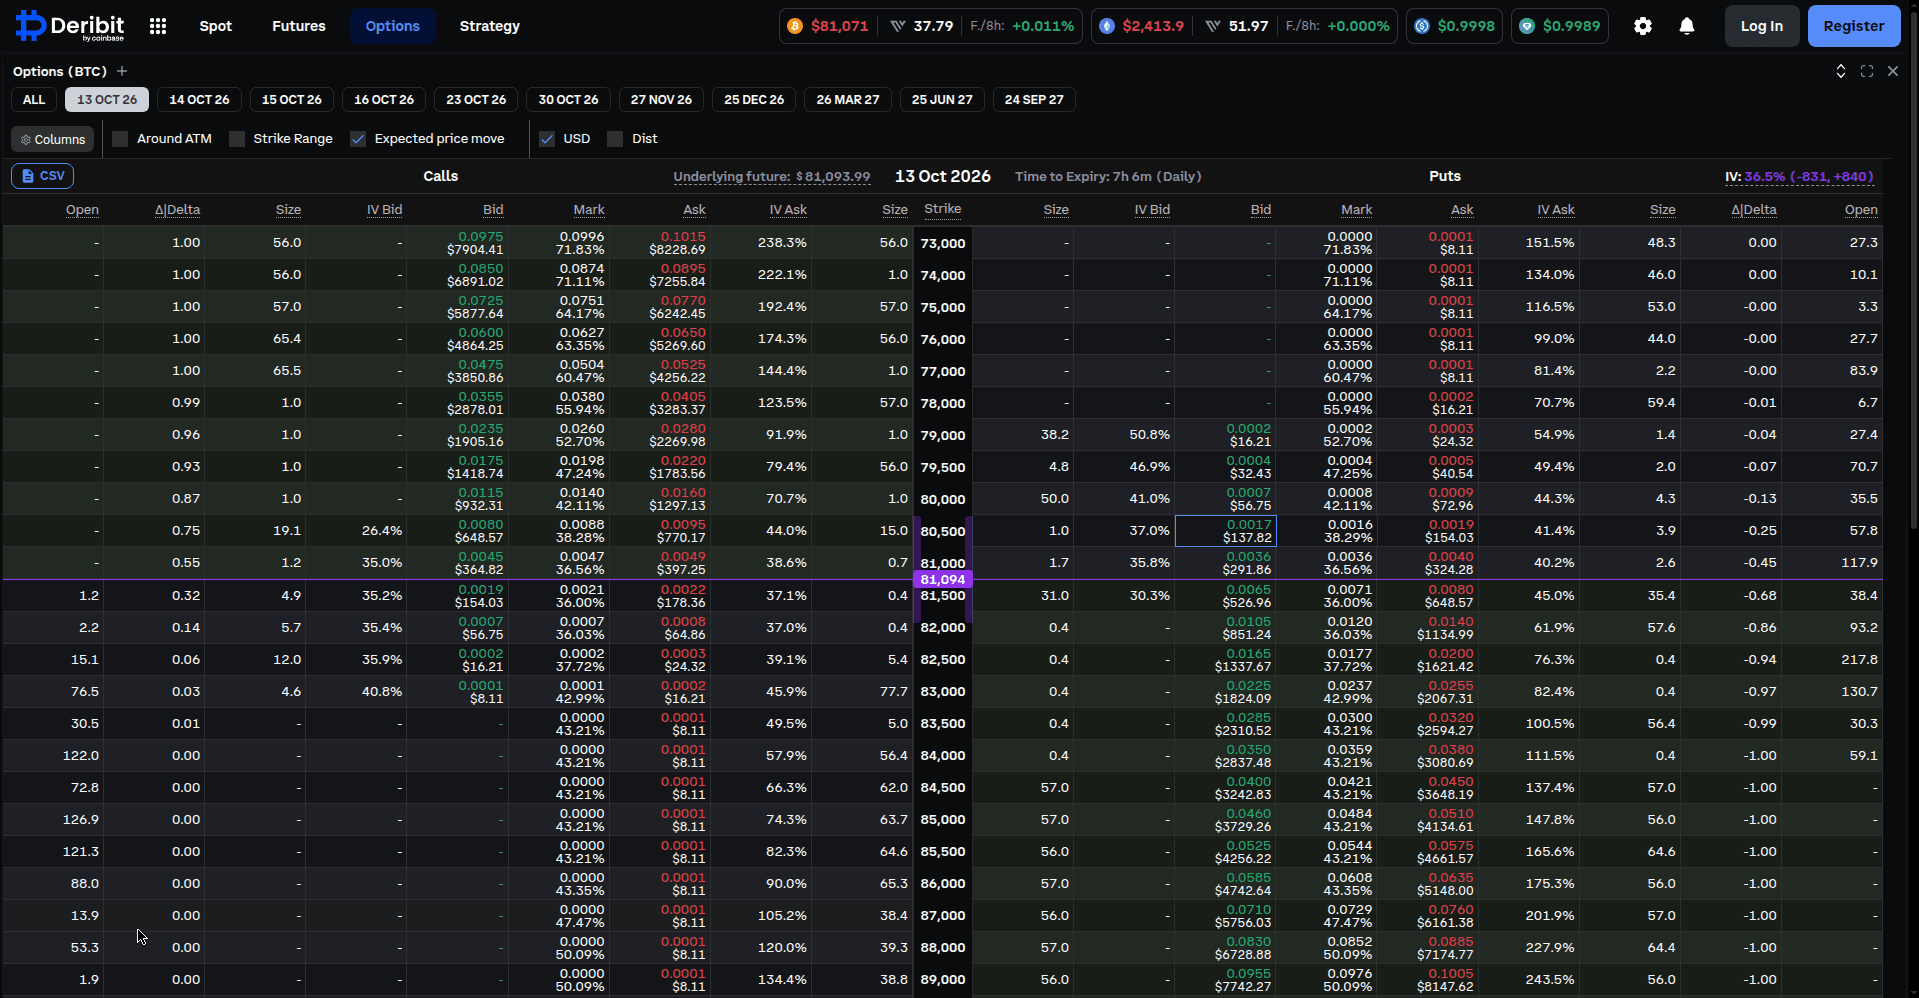Select the 13 OCT 26 expiry tab

pos(107,100)
